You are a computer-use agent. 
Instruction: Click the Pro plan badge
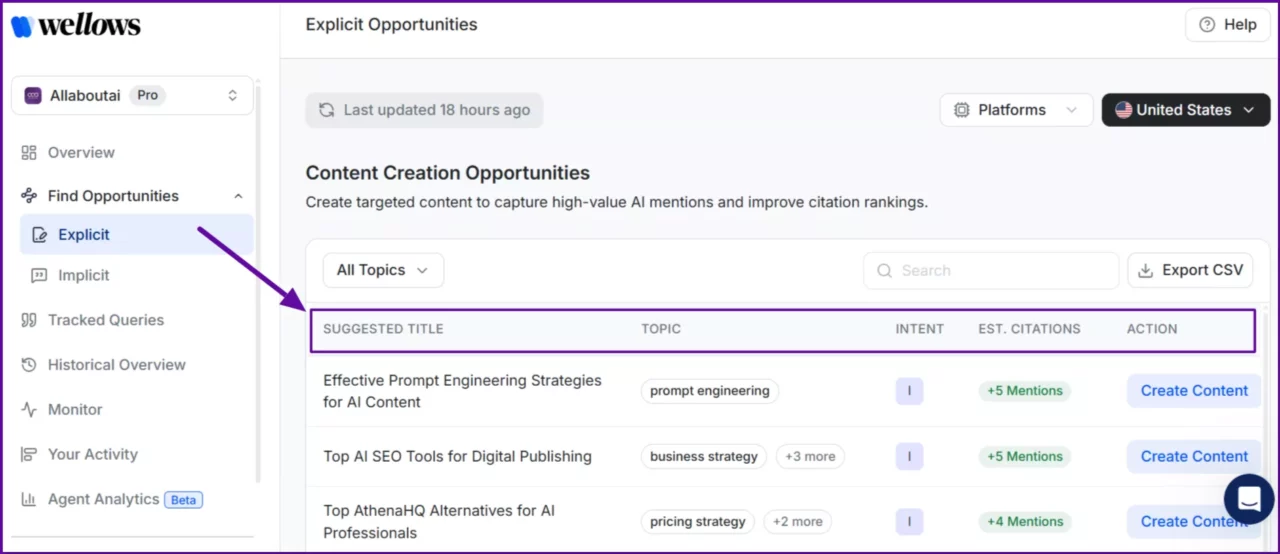(x=147, y=95)
